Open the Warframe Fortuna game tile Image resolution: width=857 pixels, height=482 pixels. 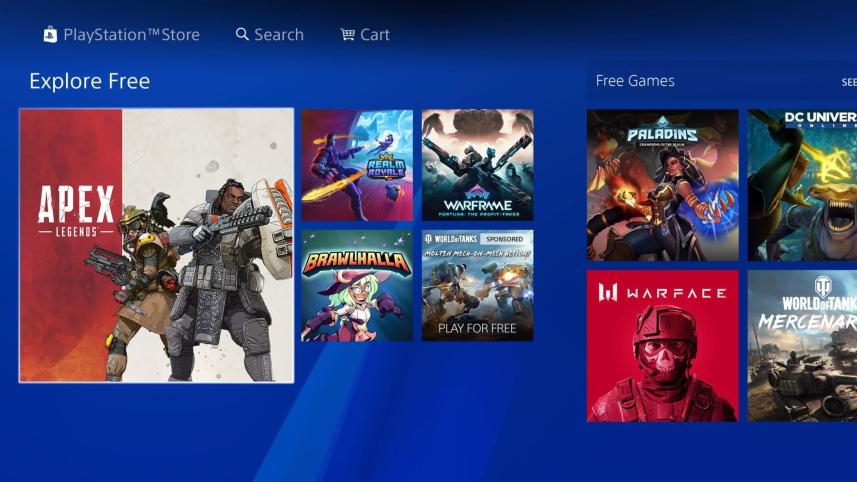click(x=477, y=165)
